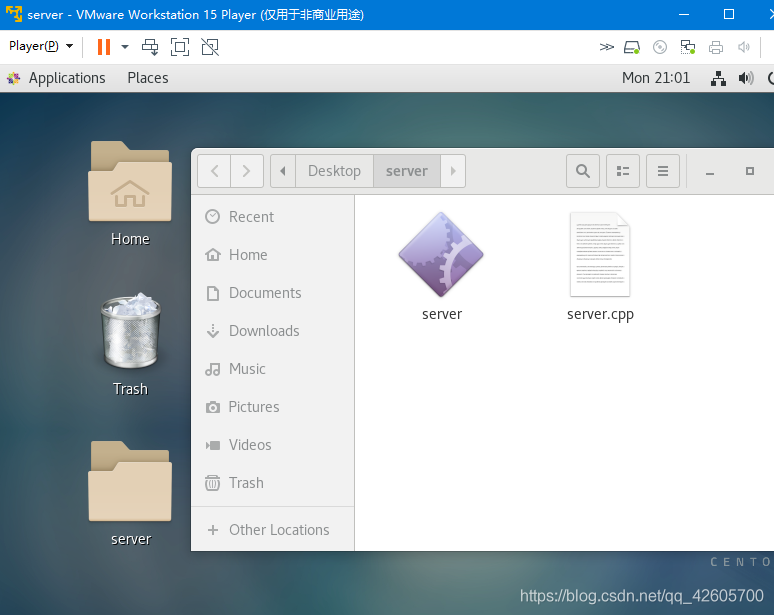Click the left path bar scroll arrow
Screen dimensions: 774x615
click(x=283, y=171)
